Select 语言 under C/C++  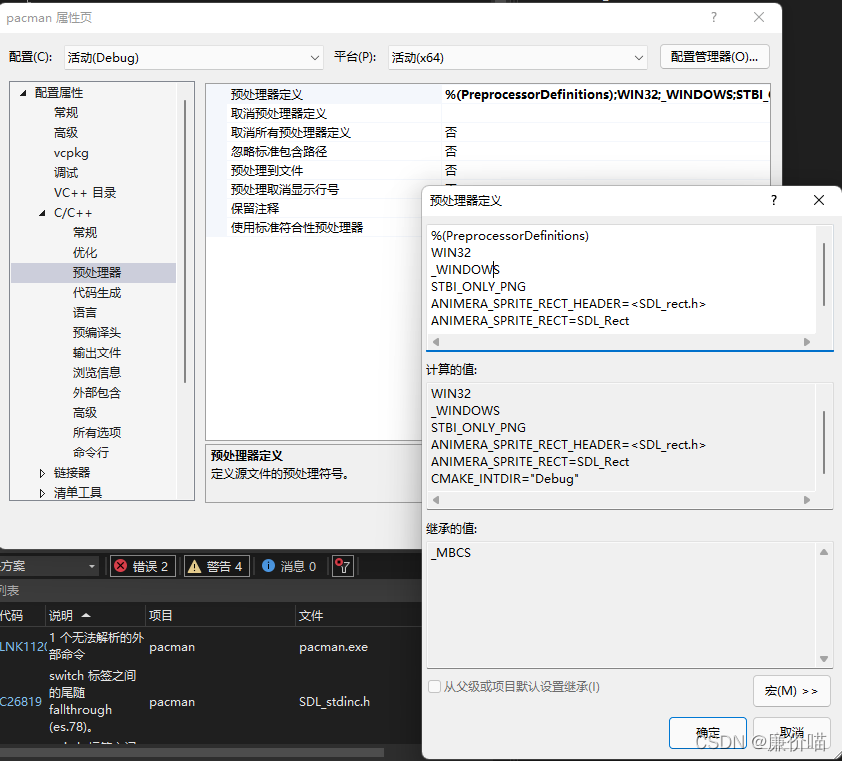pos(85,313)
